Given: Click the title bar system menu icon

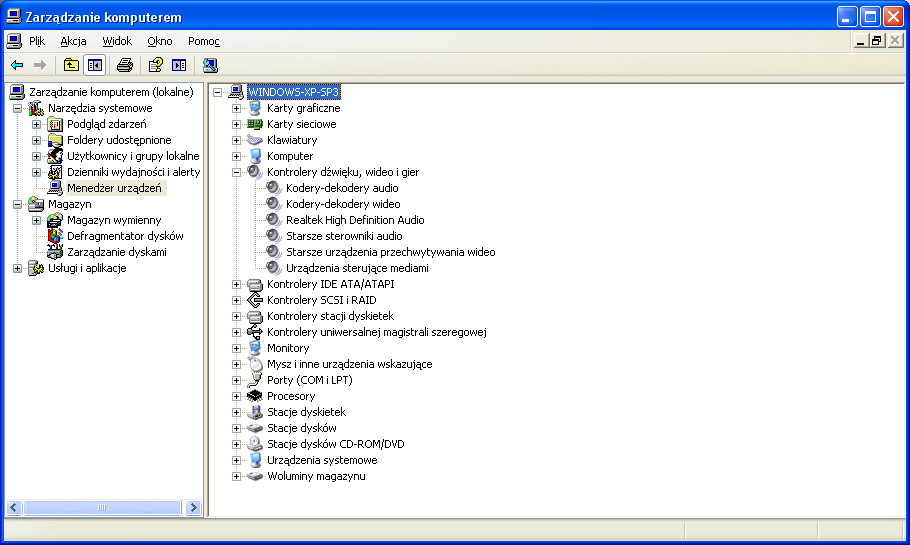Looking at the screenshot, I should coord(14,17).
